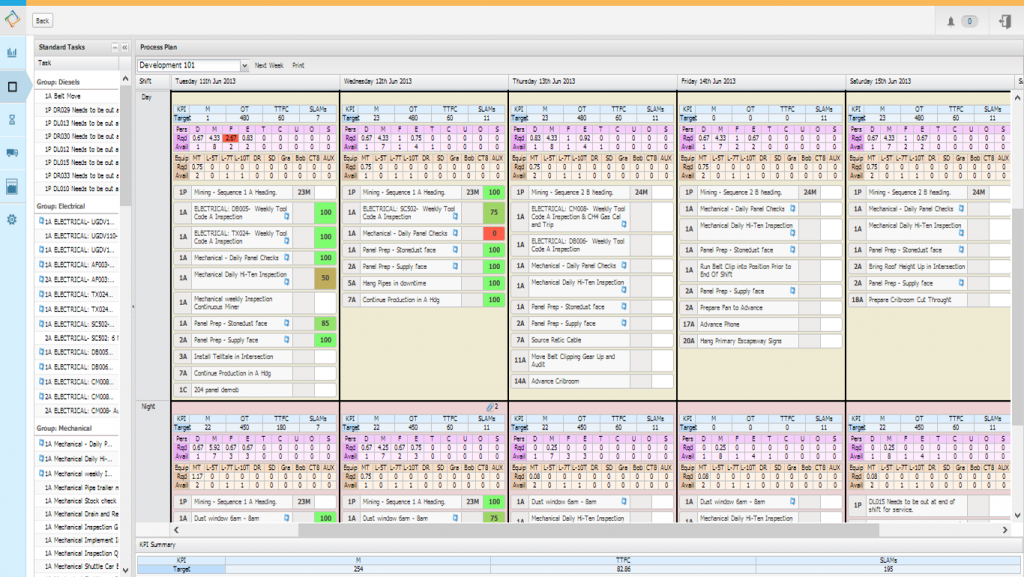Image resolution: width=1024 pixels, height=577 pixels.
Task: Click the Next Week link
Action: coord(268,65)
